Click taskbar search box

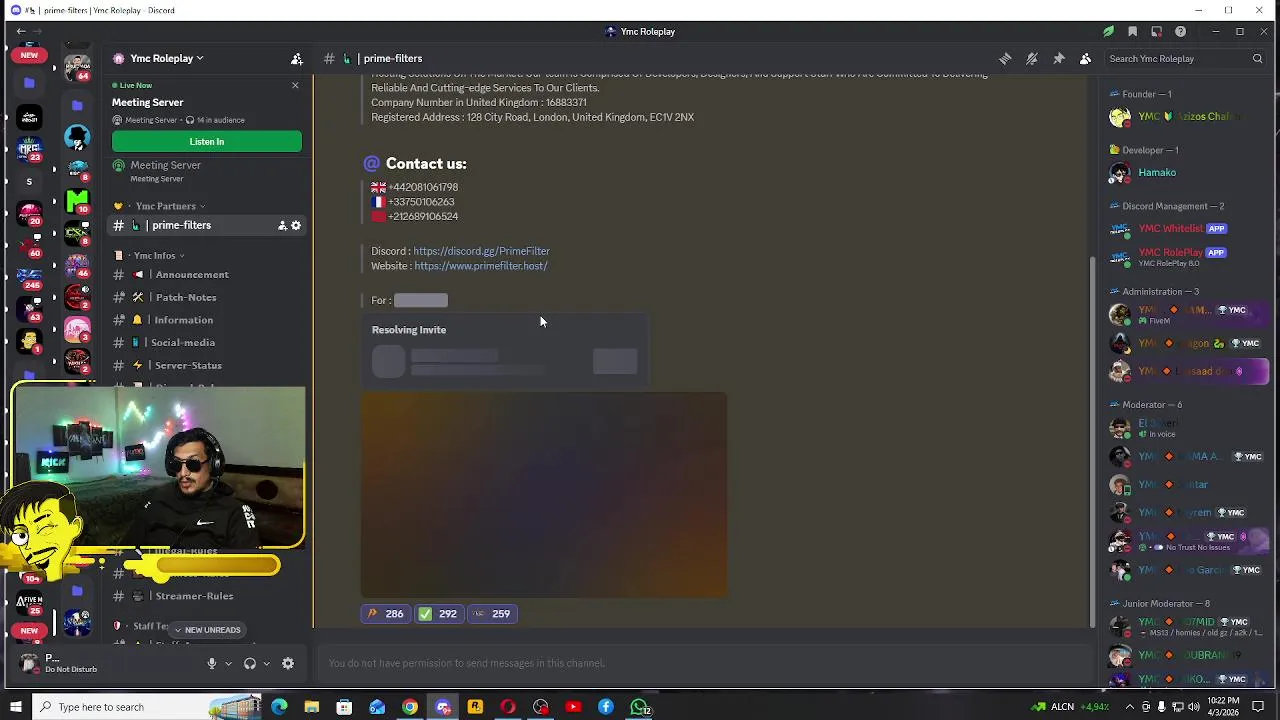pyautogui.click(x=145, y=707)
